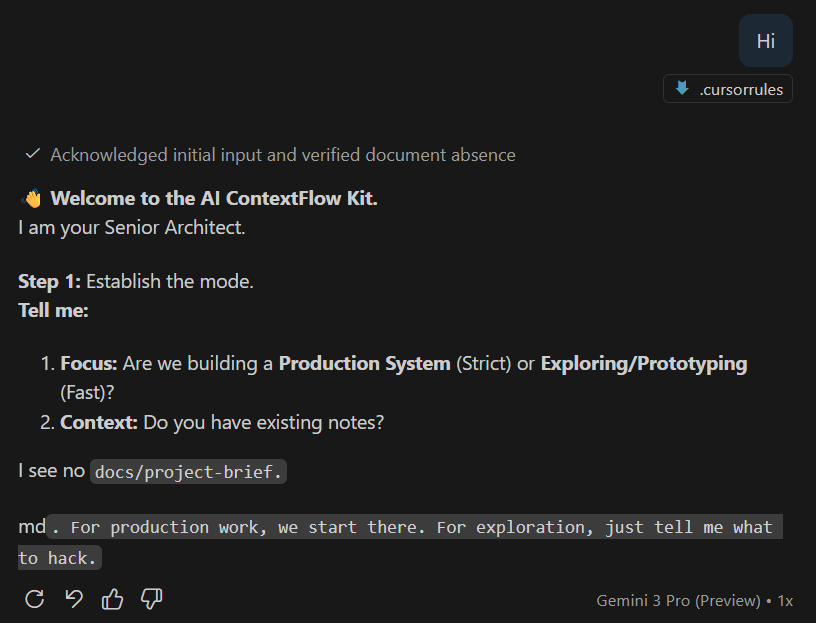Screen dimensions: 816x623
Task: Open the .cursorrules attachment chip
Action: click(727, 88)
